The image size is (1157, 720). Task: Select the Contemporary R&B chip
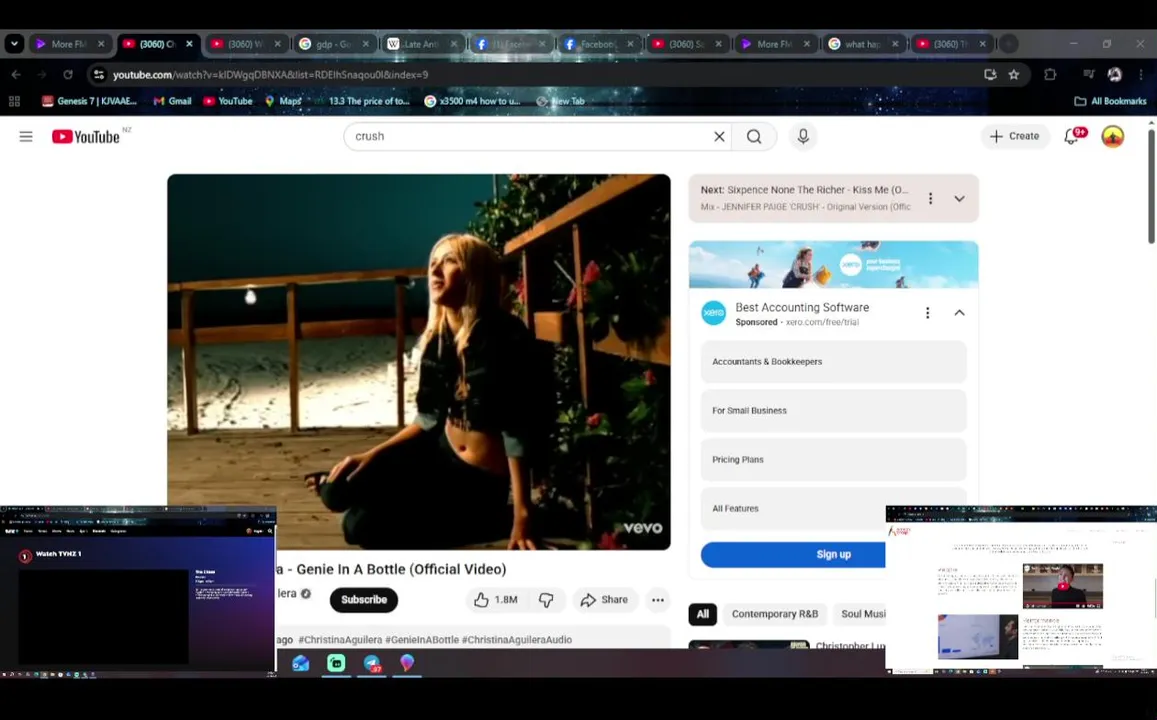coord(775,614)
